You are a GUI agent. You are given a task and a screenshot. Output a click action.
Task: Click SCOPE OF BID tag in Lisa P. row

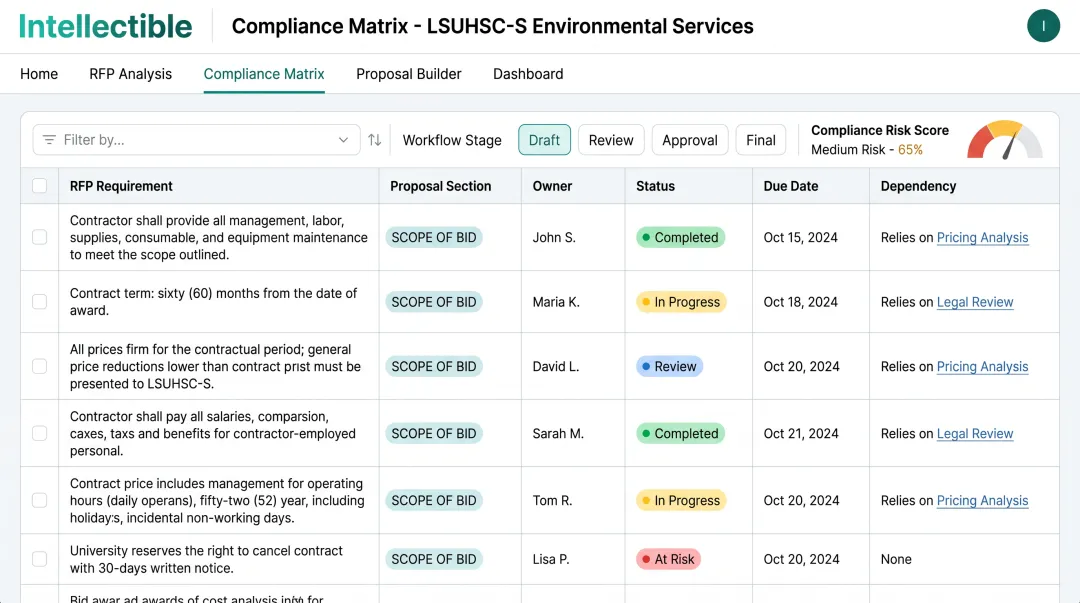(x=434, y=559)
